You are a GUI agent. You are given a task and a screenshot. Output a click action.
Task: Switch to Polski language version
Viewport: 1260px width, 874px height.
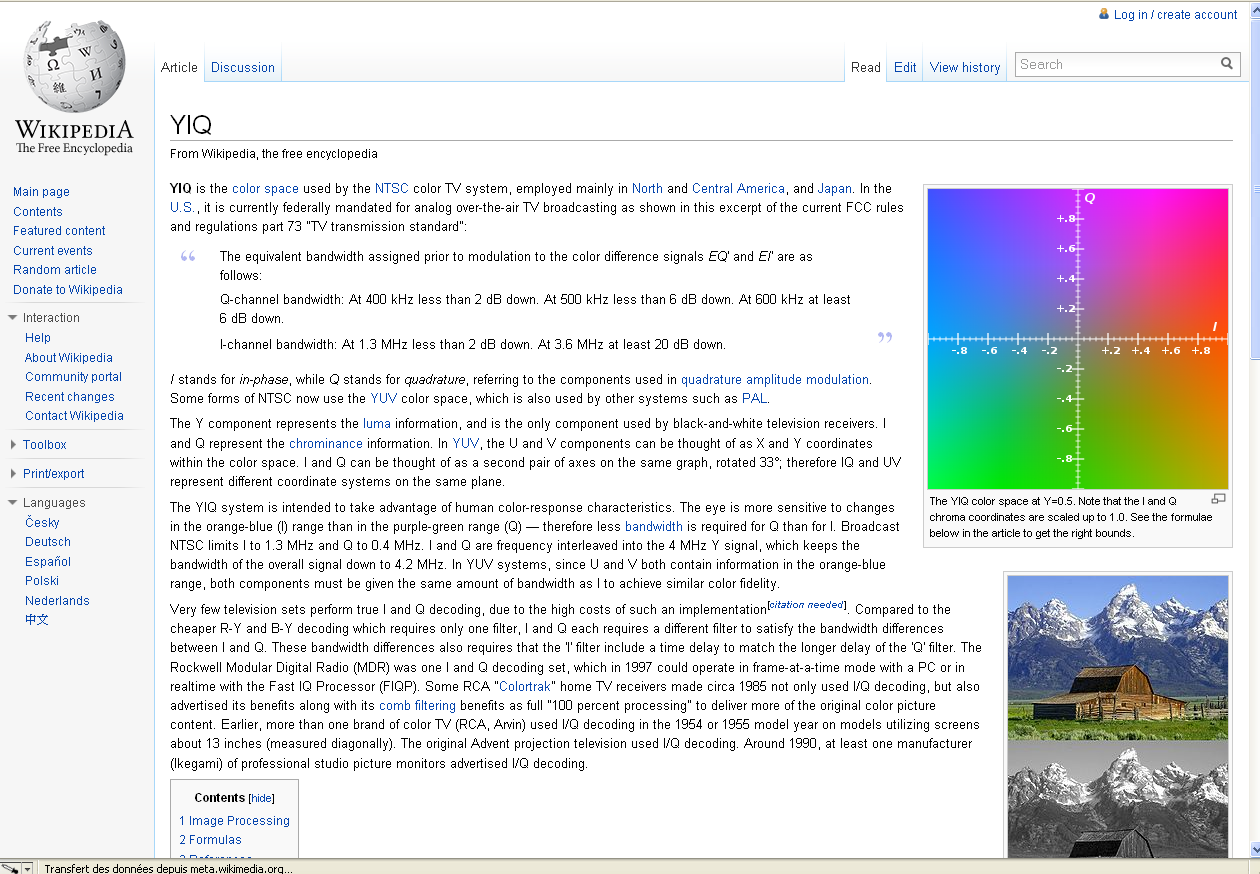42,581
